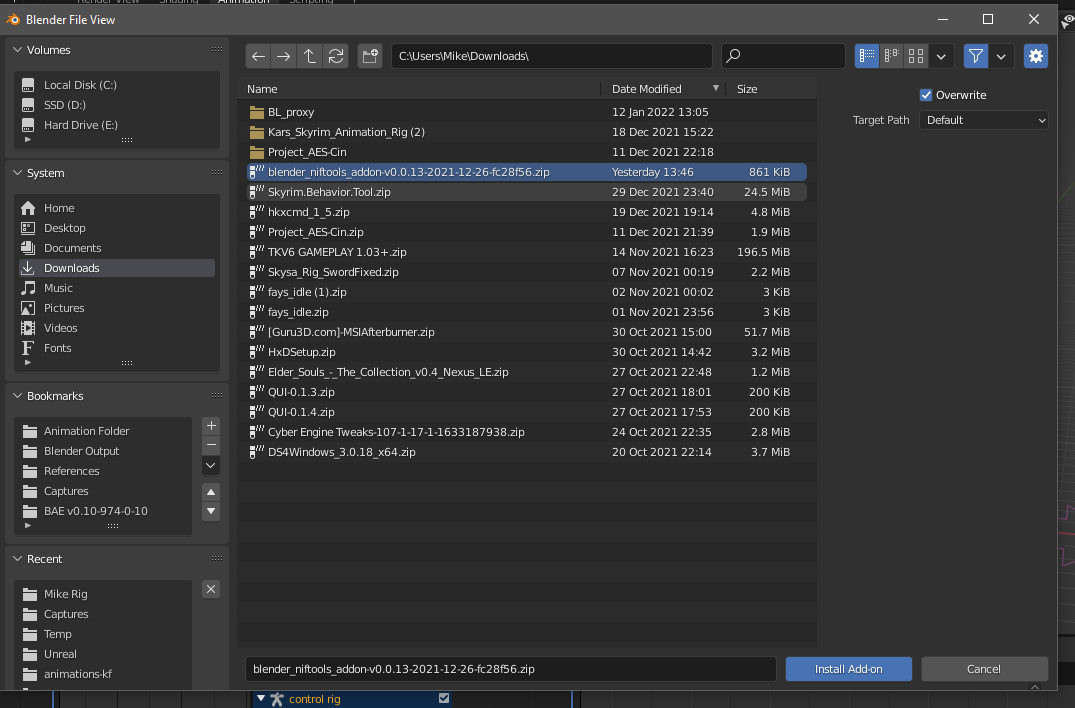Toggle control rig checkbox in timeline
Viewport: 1075px width, 708px height.
coord(444,698)
